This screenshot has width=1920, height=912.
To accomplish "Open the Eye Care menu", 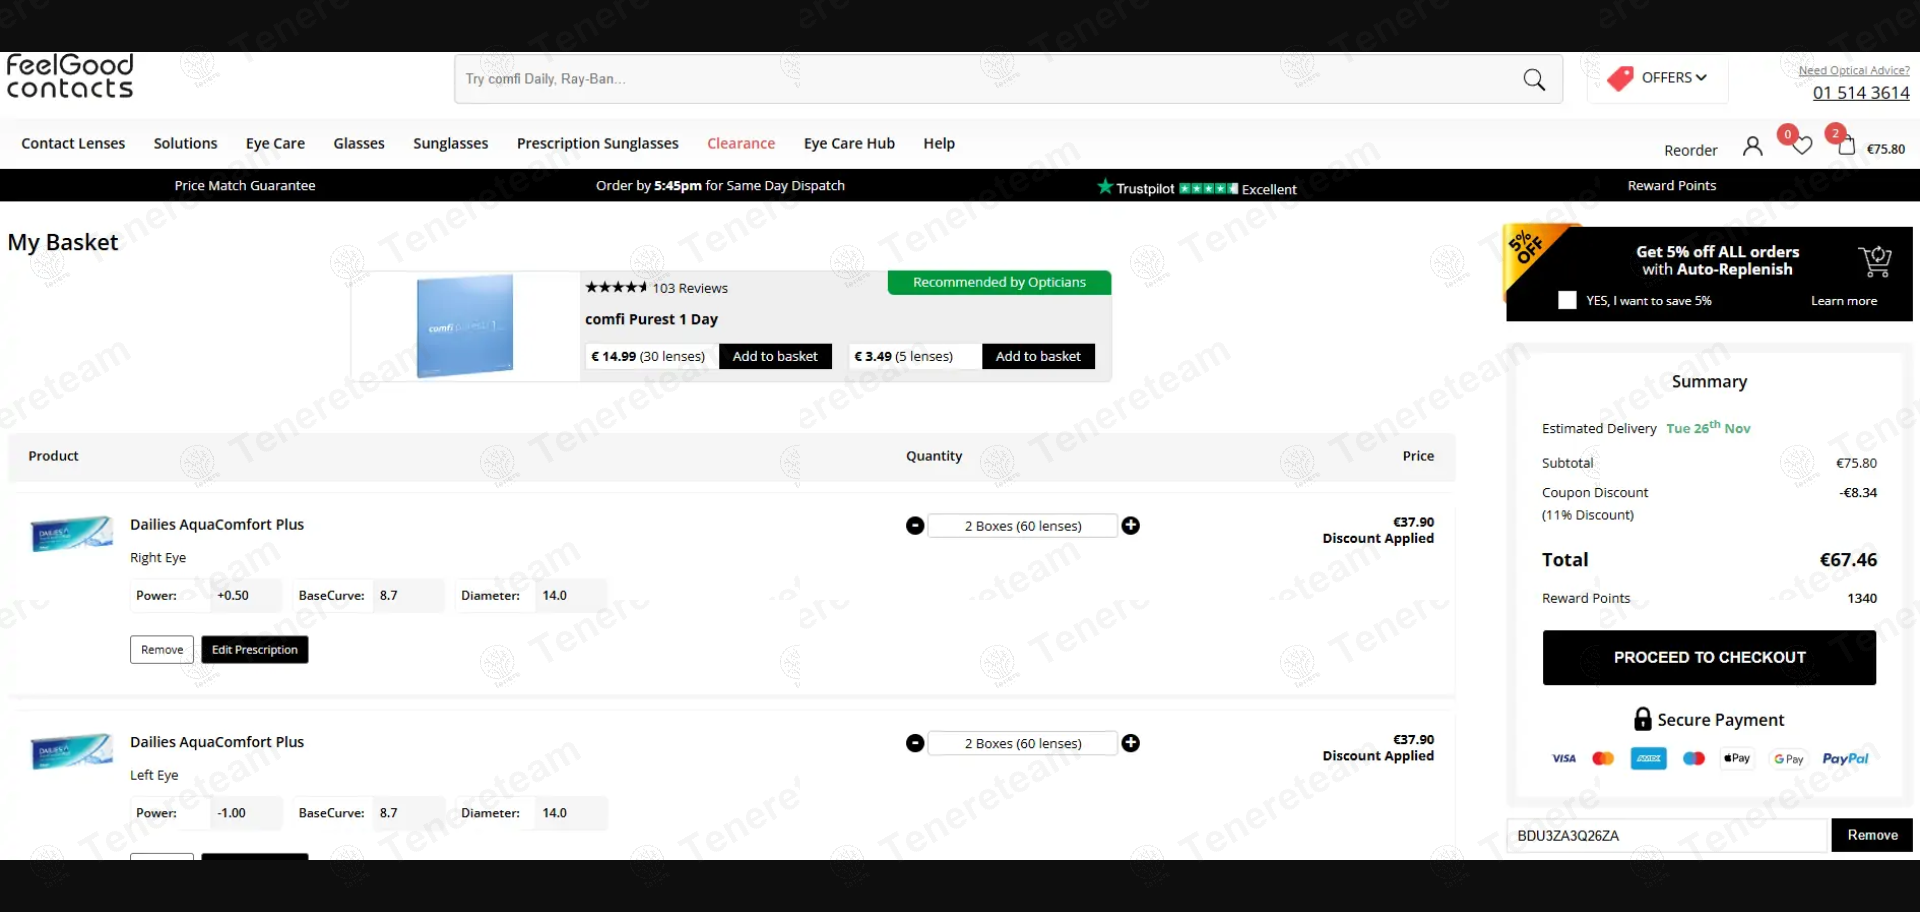I will tap(275, 144).
